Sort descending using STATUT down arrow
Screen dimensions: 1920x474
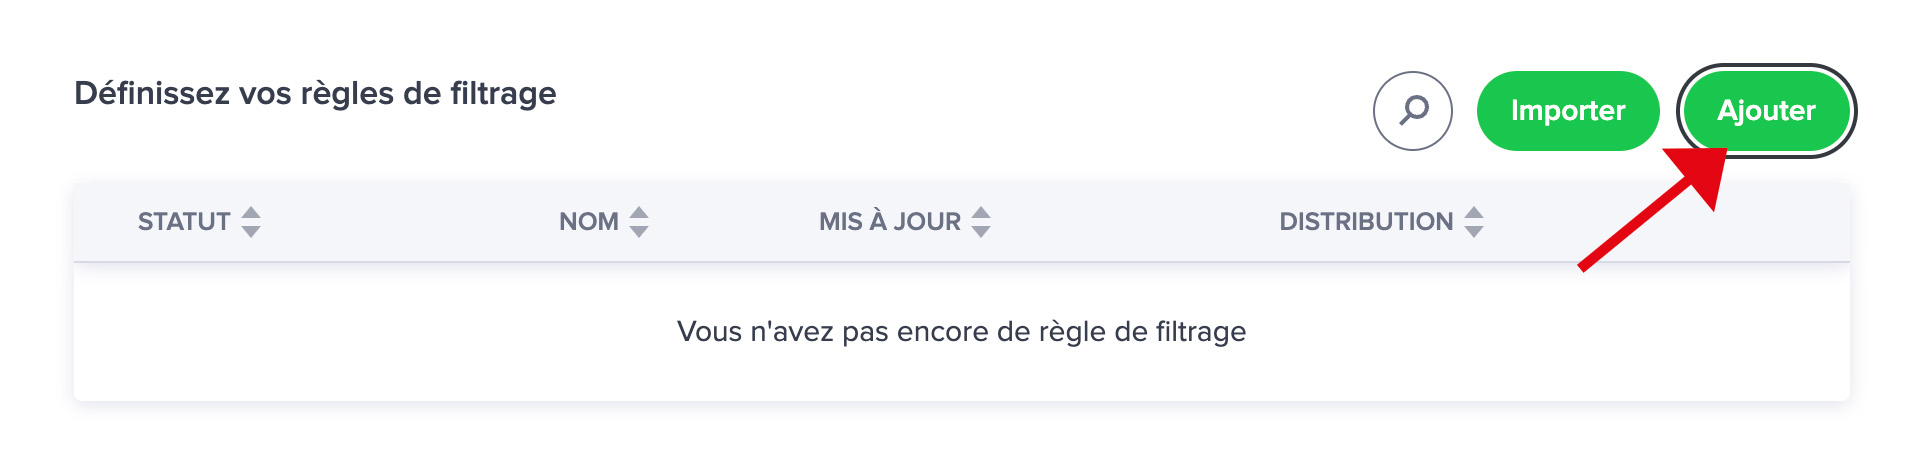(251, 231)
